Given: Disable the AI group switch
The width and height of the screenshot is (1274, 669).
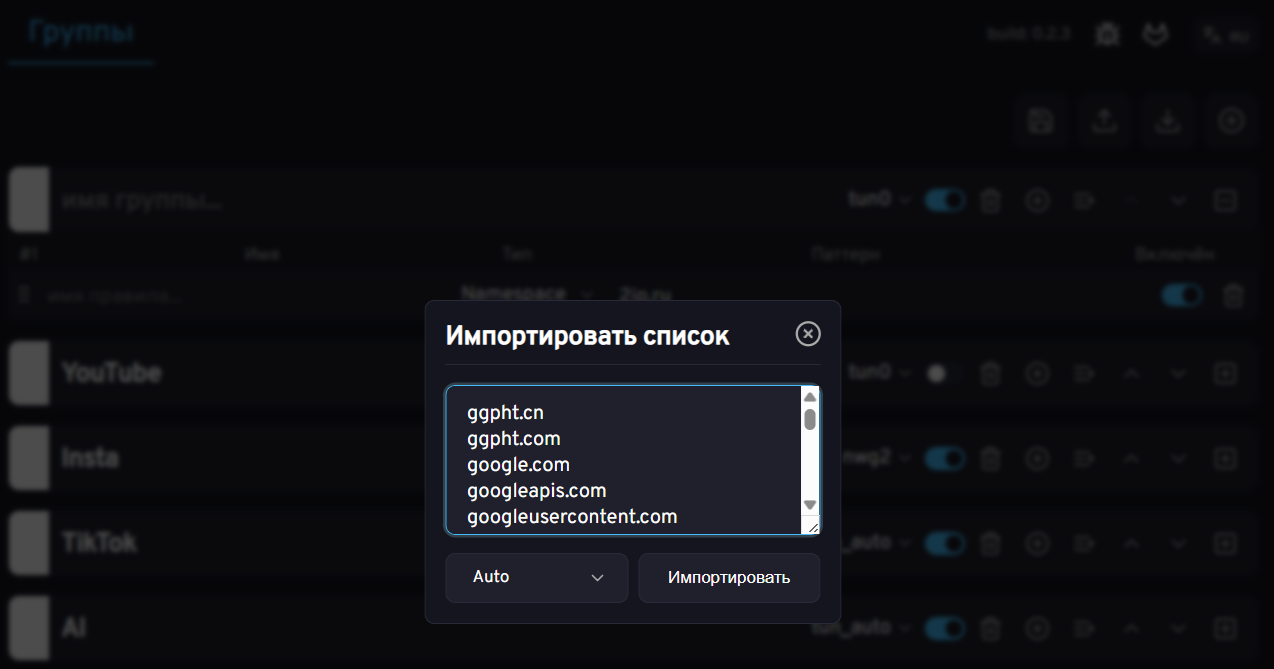Looking at the screenshot, I should tap(945, 628).
